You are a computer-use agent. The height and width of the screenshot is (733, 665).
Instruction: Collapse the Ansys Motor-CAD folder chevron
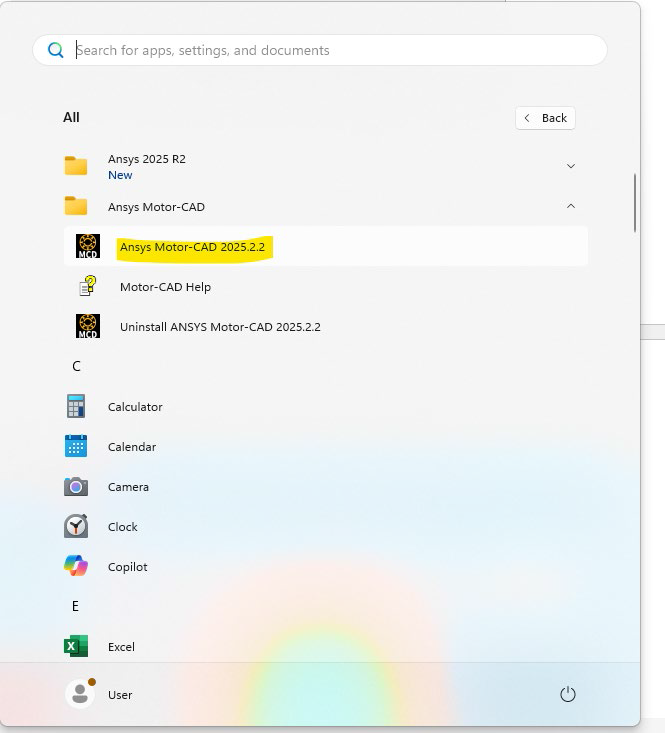(571, 206)
